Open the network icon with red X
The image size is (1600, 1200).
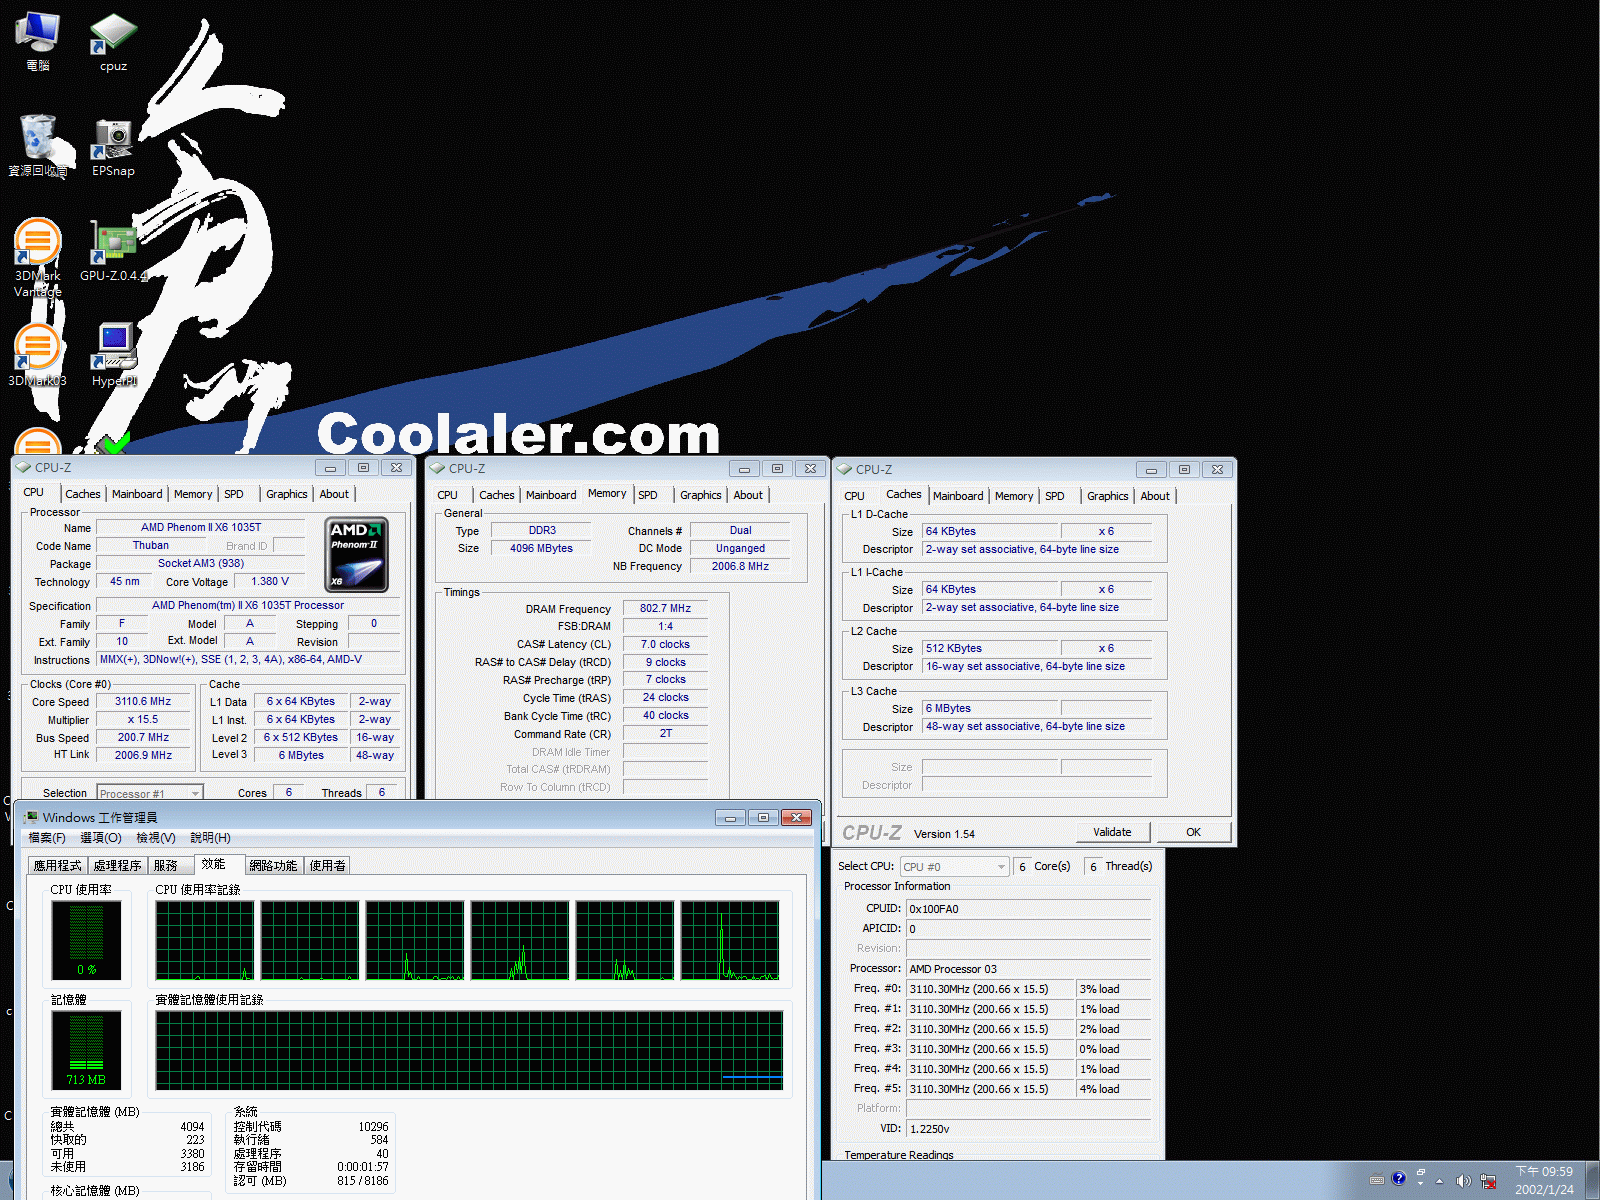pyautogui.click(x=1488, y=1181)
